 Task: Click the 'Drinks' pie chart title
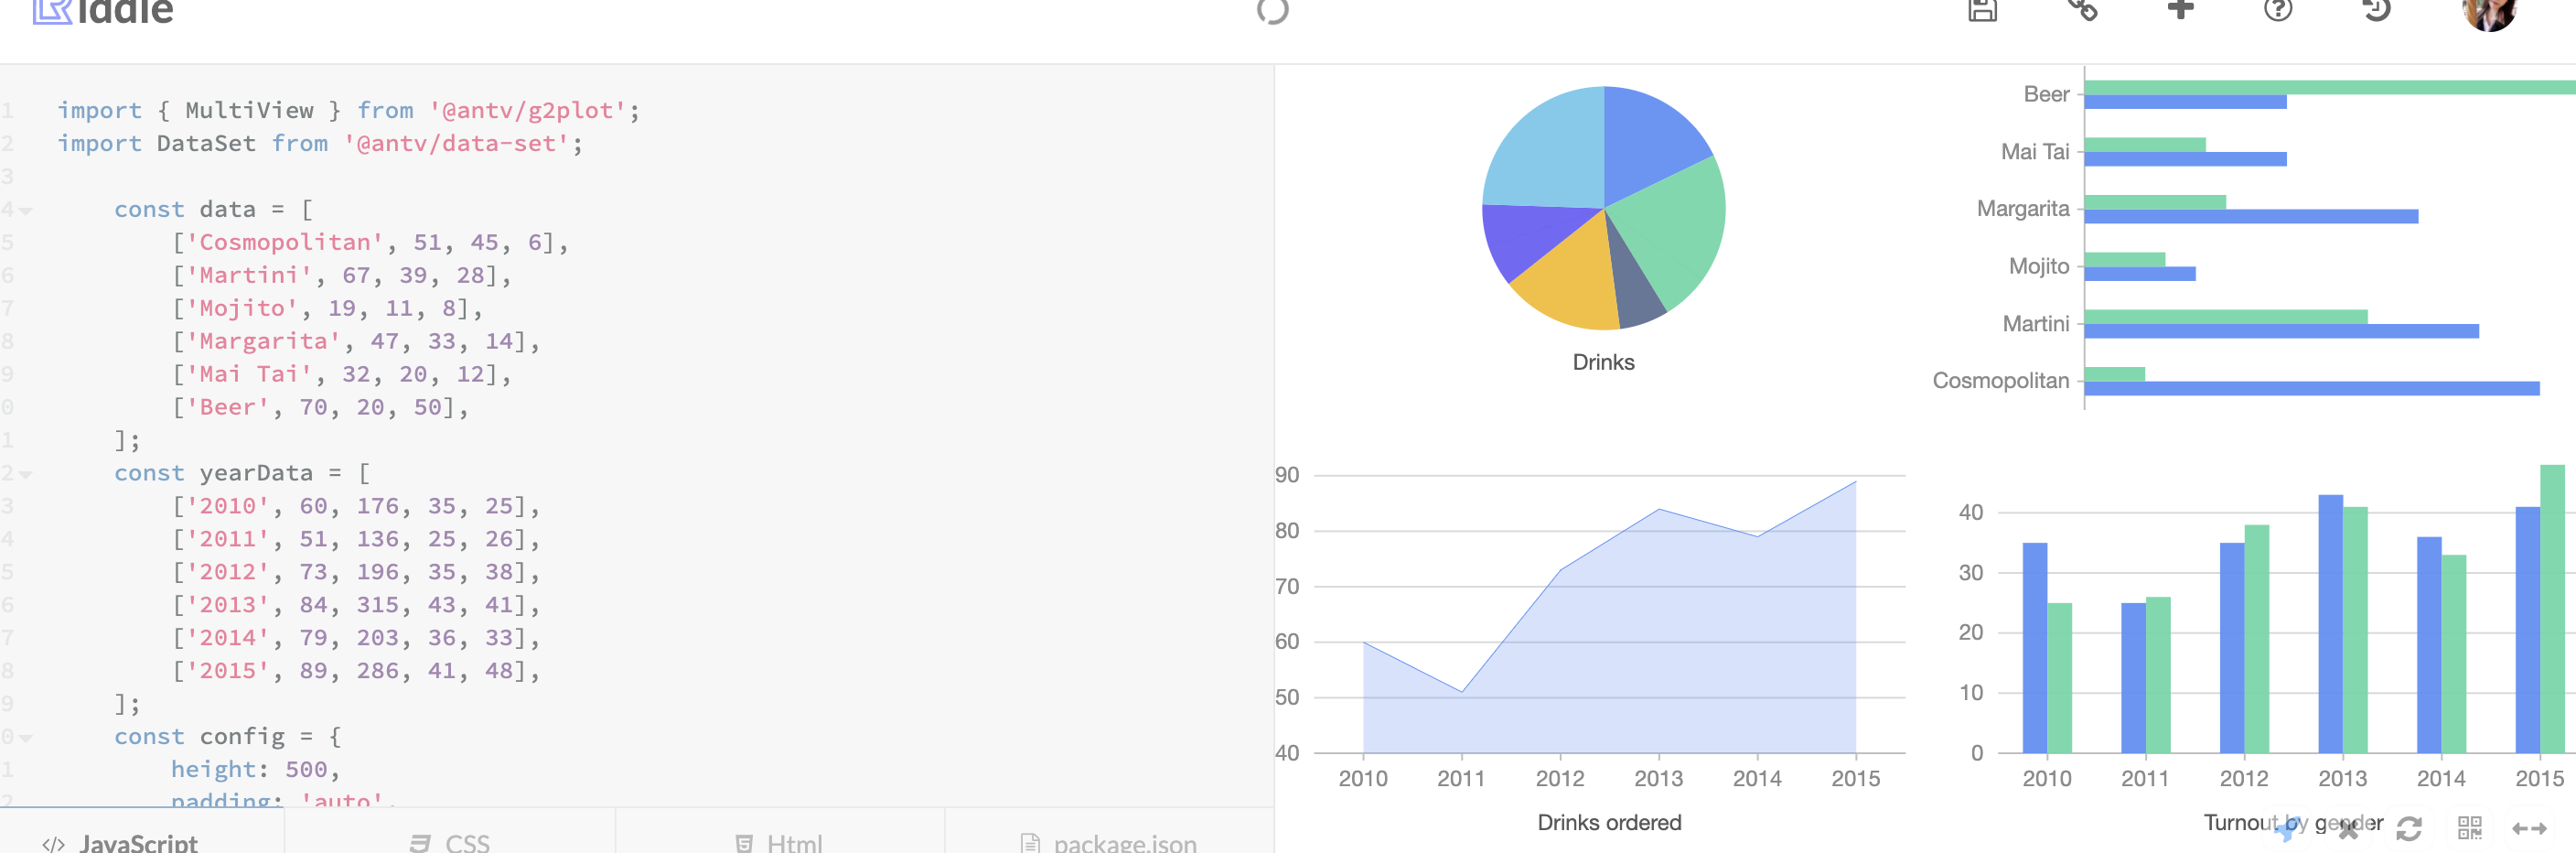click(x=1603, y=362)
